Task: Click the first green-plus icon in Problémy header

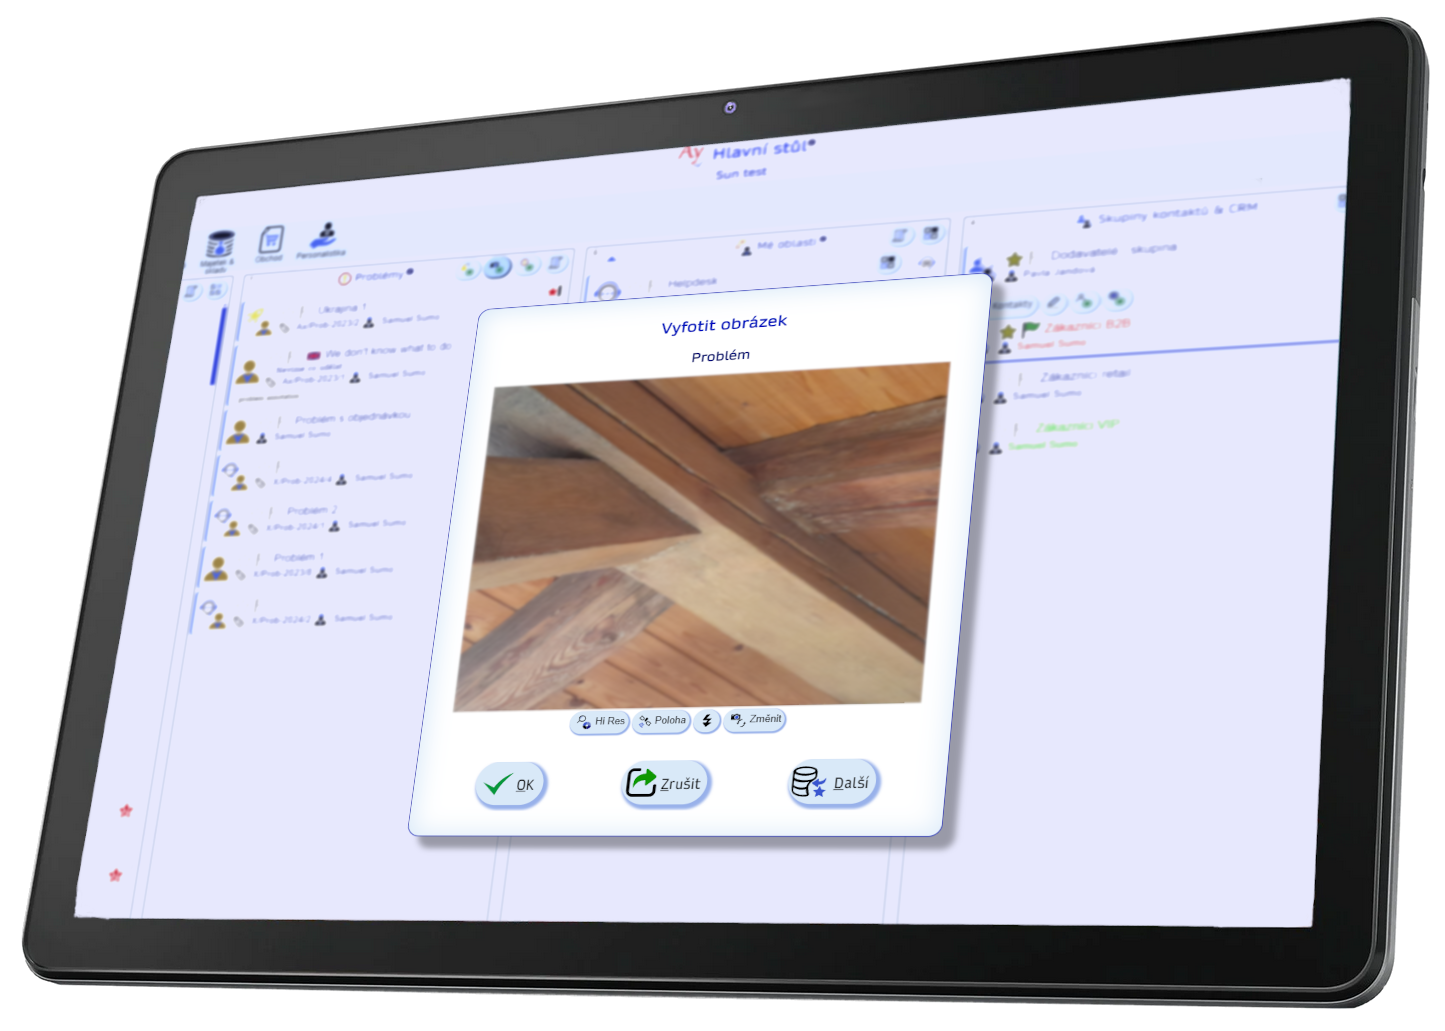Action: point(468,270)
